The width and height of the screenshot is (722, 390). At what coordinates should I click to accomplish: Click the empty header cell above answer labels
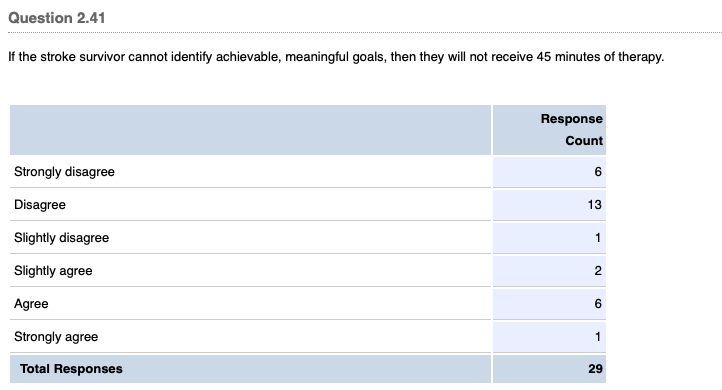click(250, 130)
